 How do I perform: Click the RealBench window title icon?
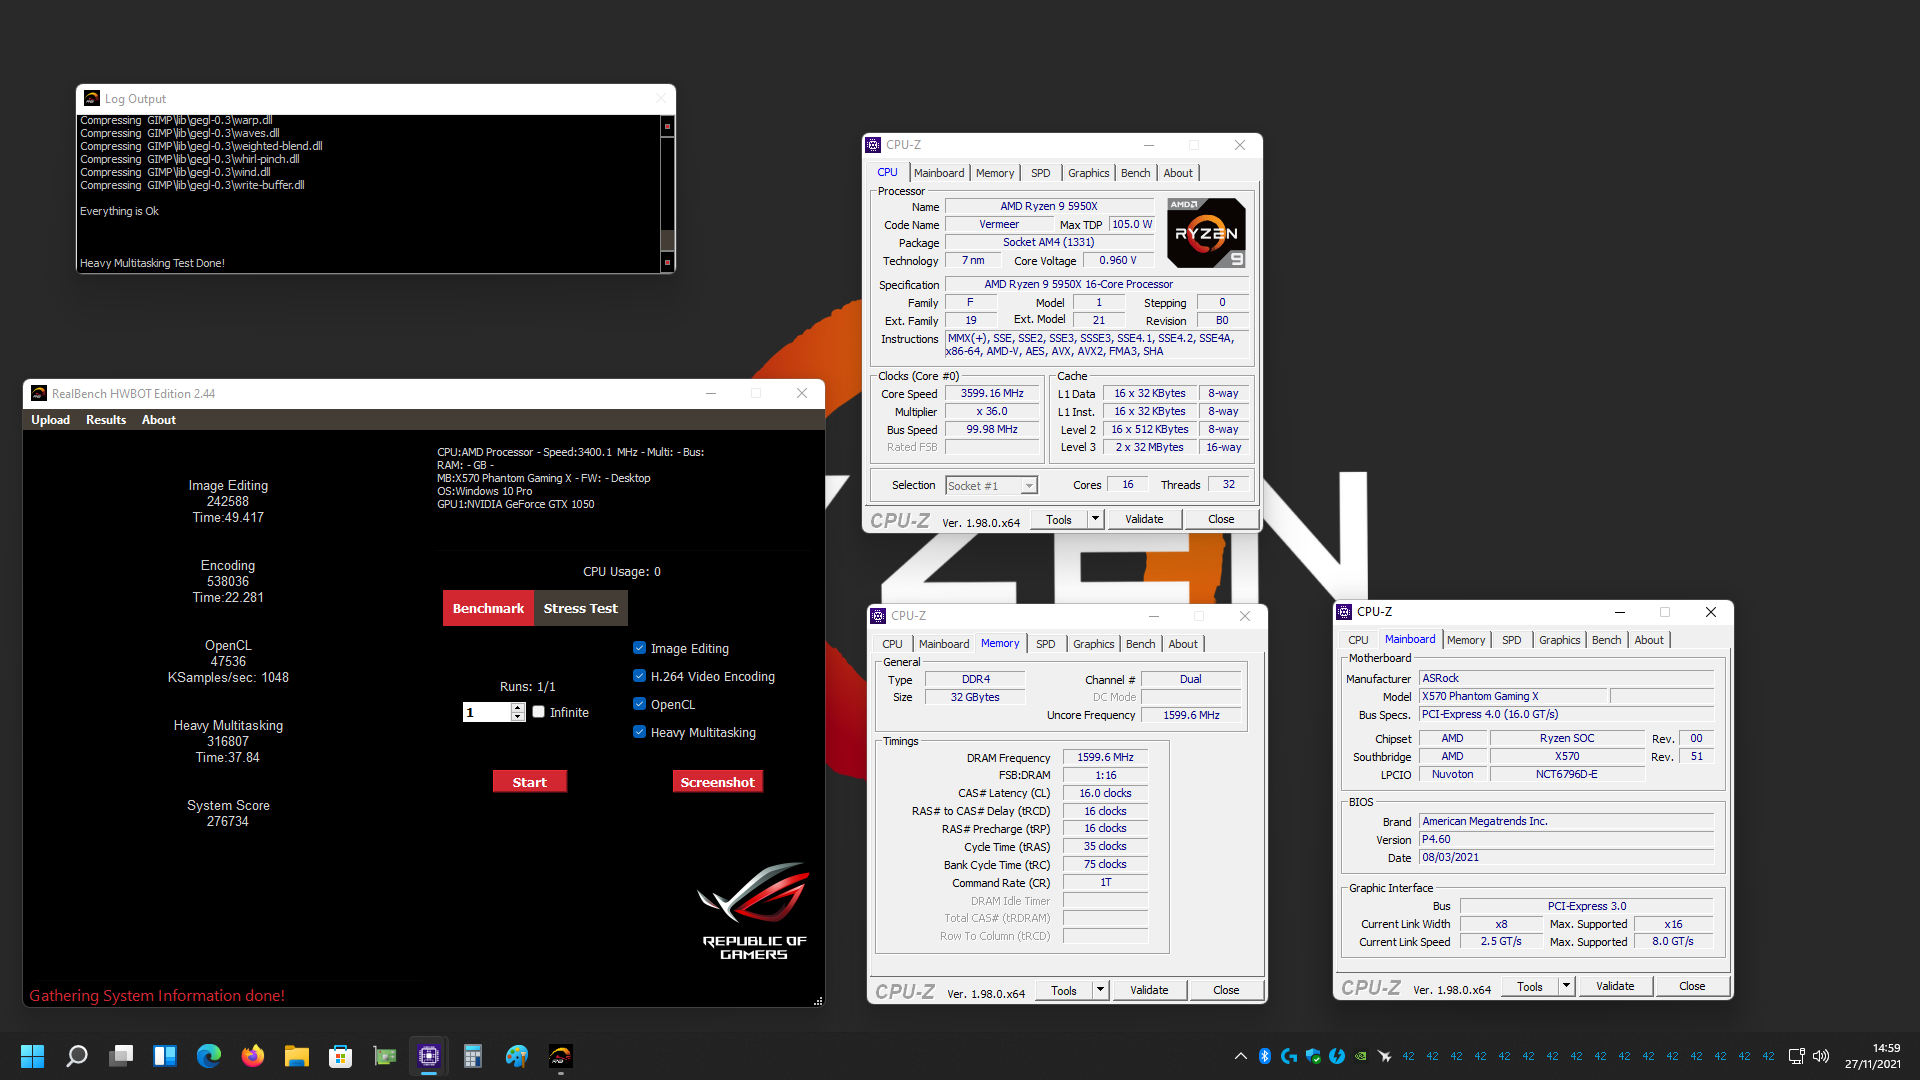click(39, 393)
